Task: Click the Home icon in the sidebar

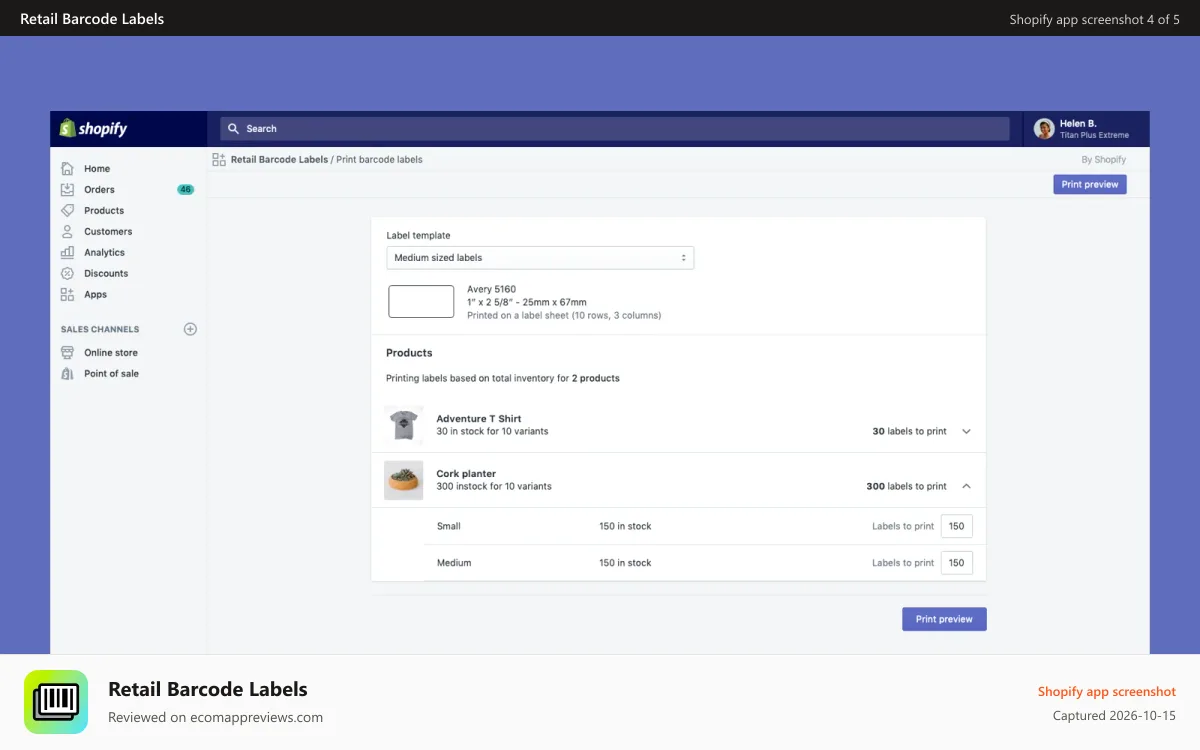Action: tap(67, 168)
